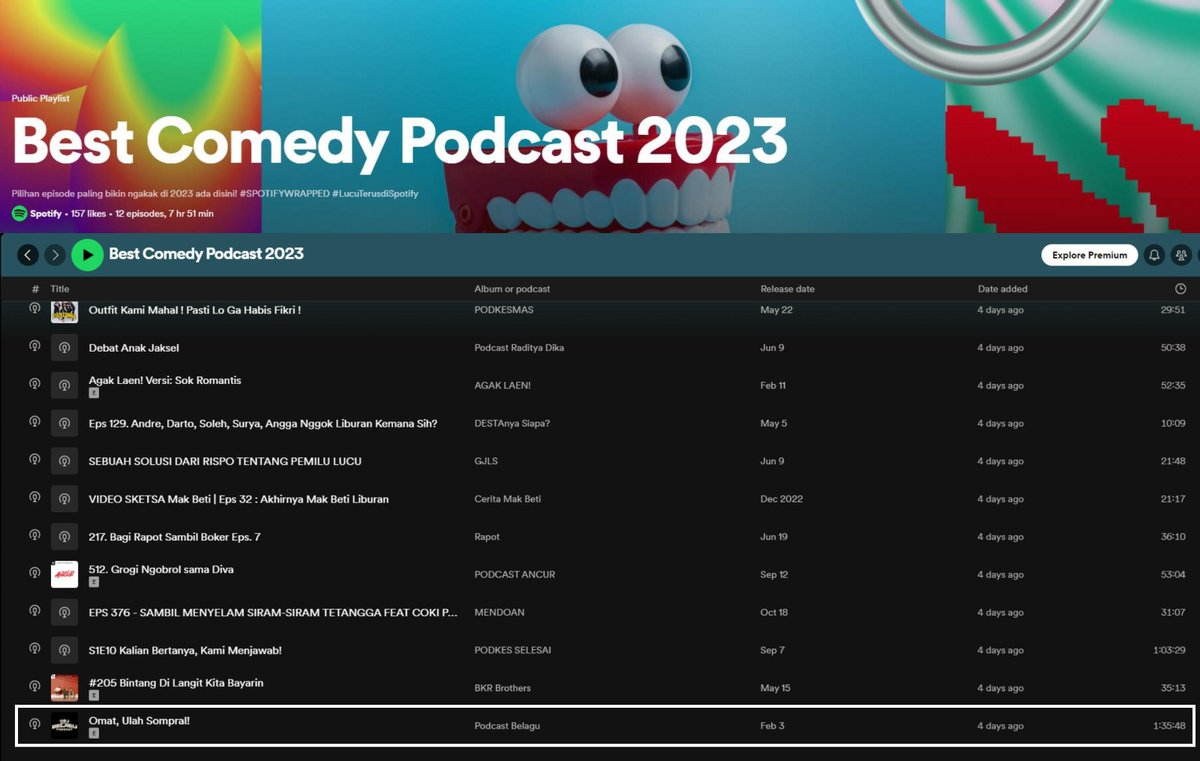Click the 1:03:29 duration value
The width and height of the screenshot is (1200, 761).
(x=1168, y=650)
